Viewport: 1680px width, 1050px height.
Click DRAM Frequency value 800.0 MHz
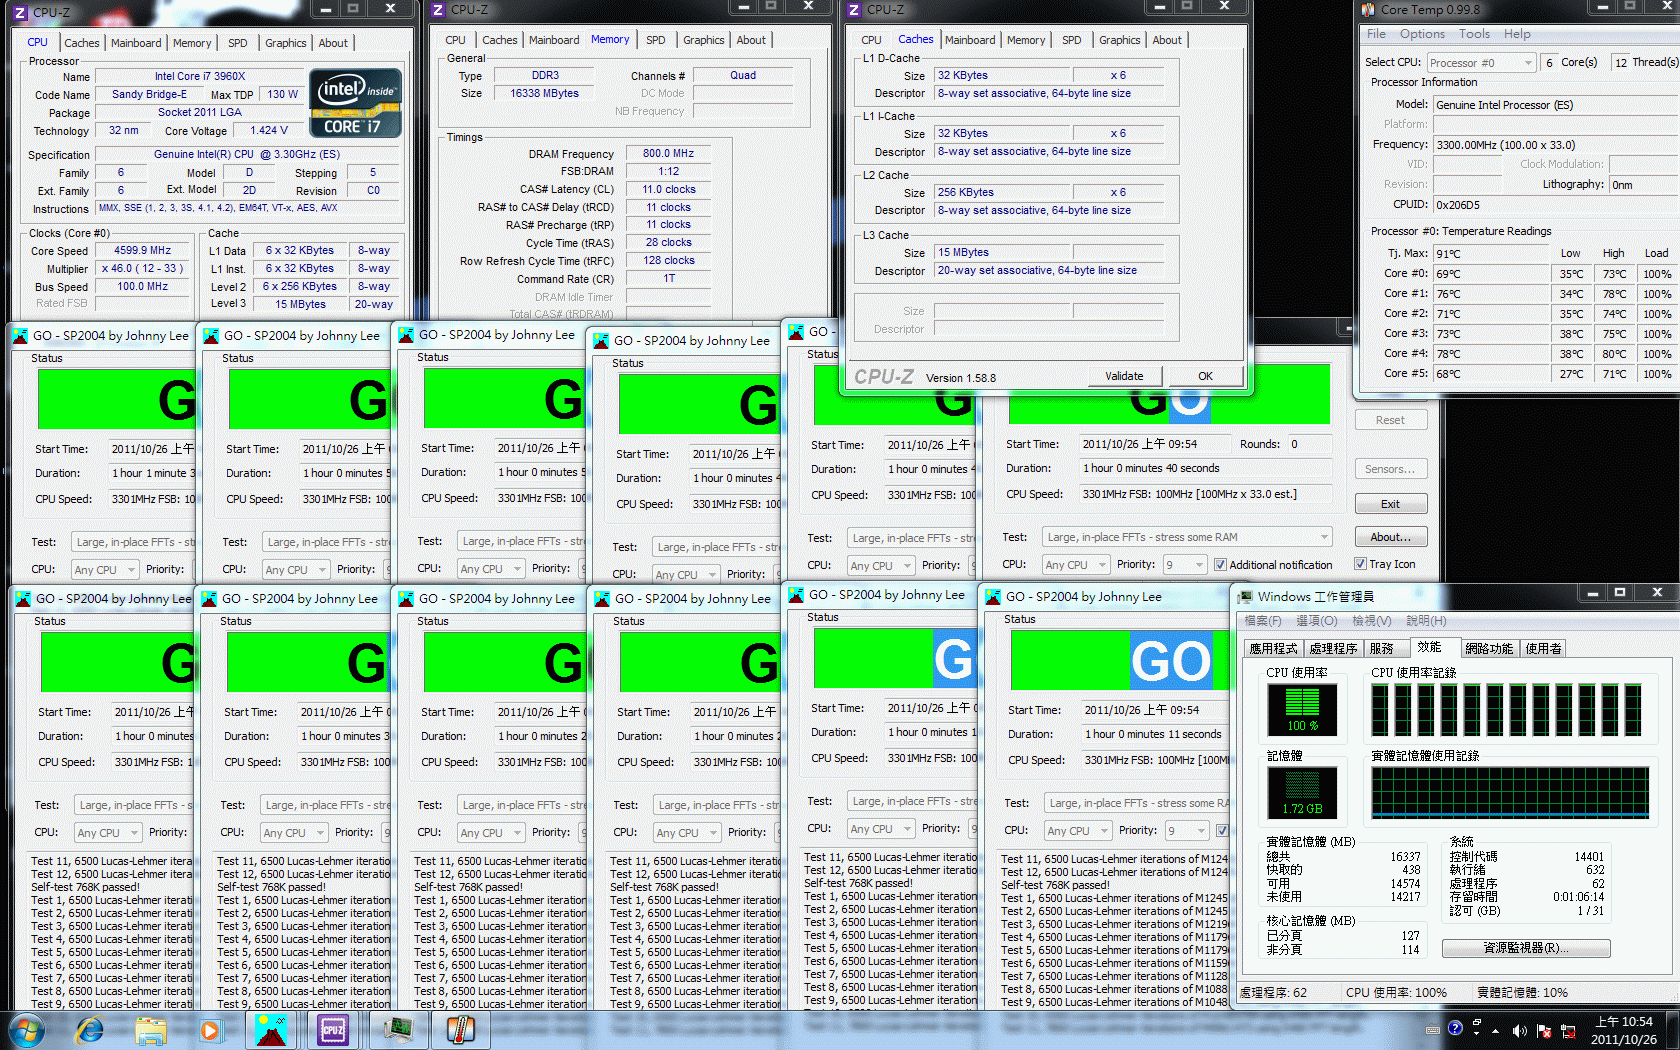(668, 153)
